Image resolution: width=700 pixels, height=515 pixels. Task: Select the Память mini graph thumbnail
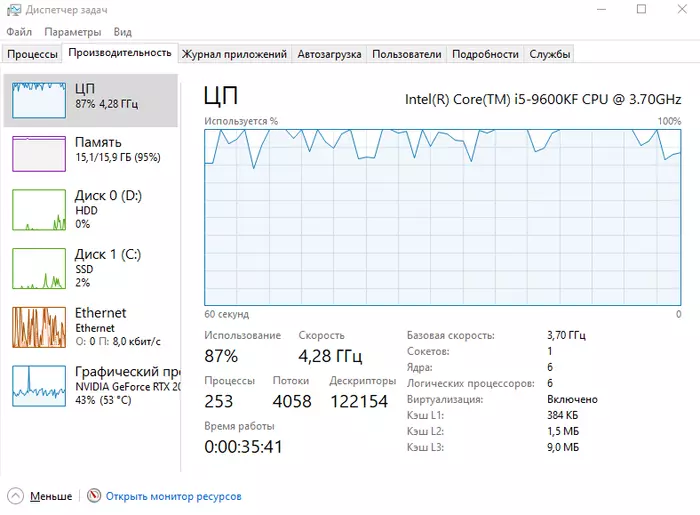39,154
